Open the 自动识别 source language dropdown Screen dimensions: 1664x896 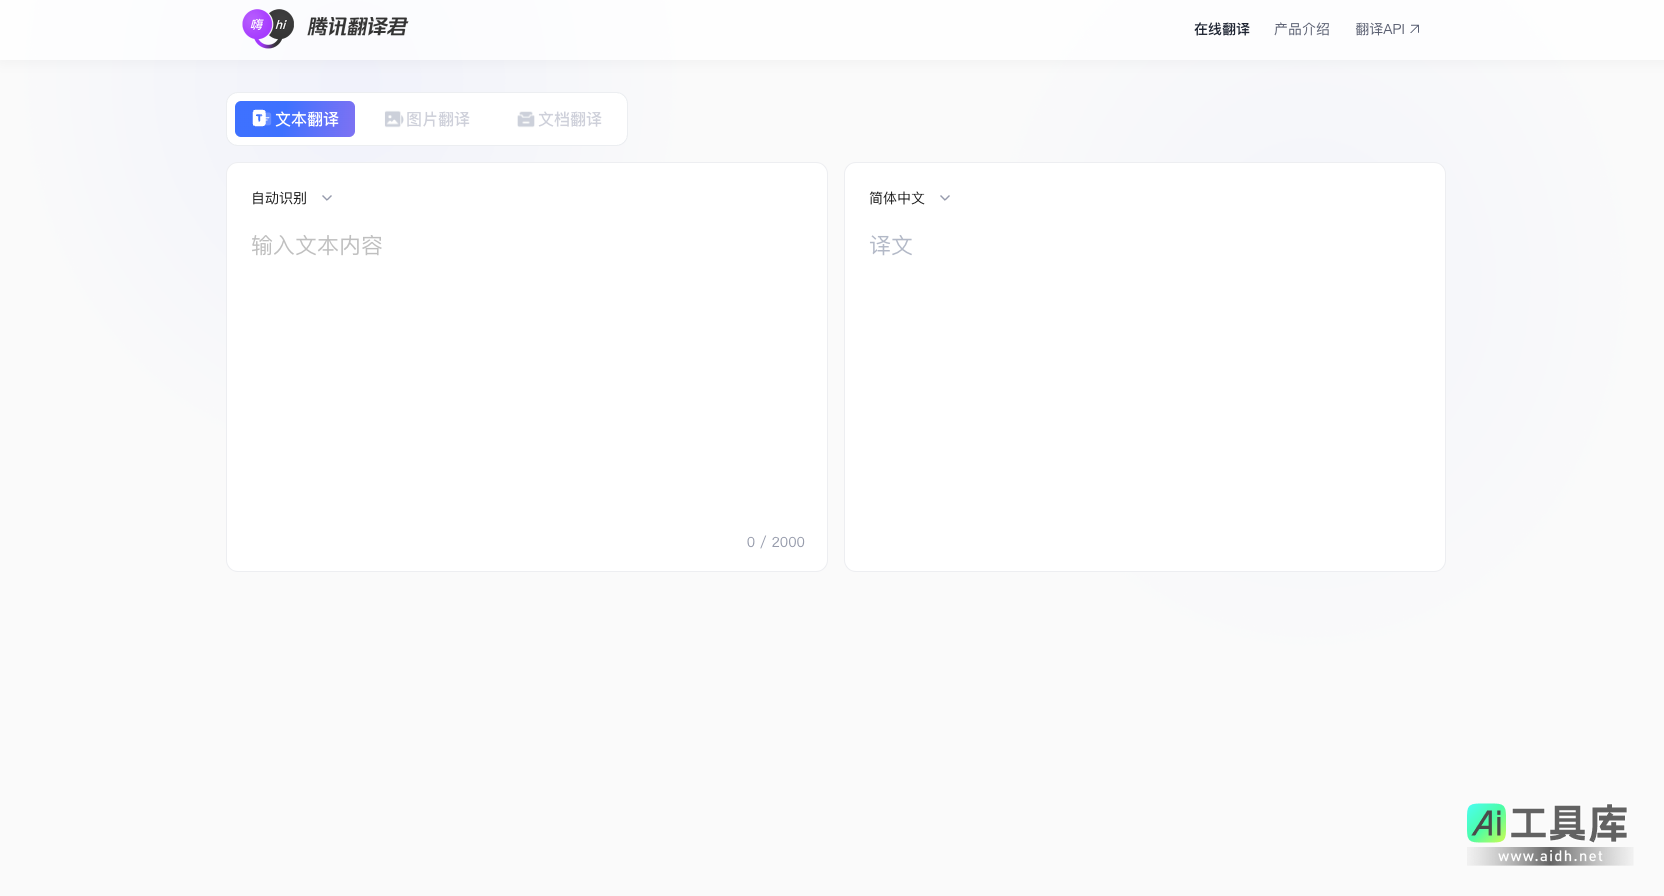tap(279, 198)
